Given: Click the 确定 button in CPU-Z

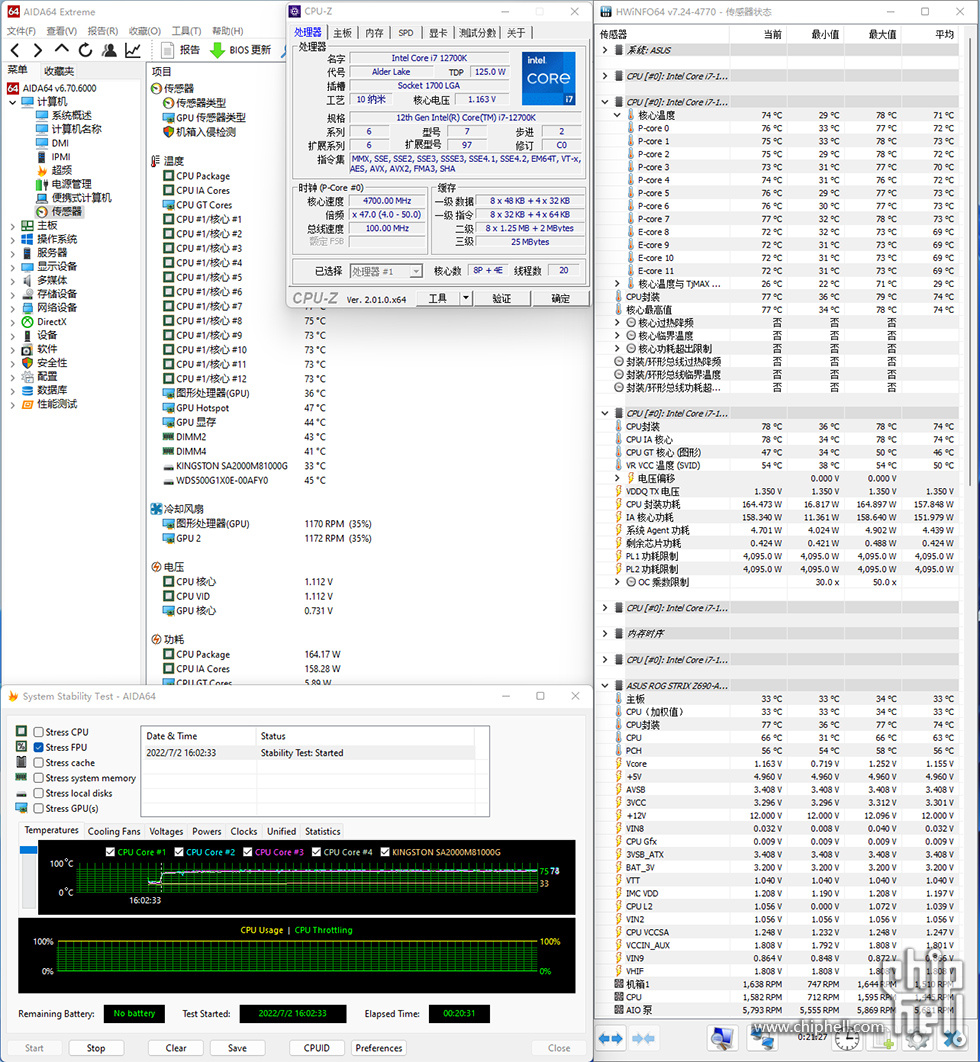Looking at the screenshot, I should tap(560, 298).
